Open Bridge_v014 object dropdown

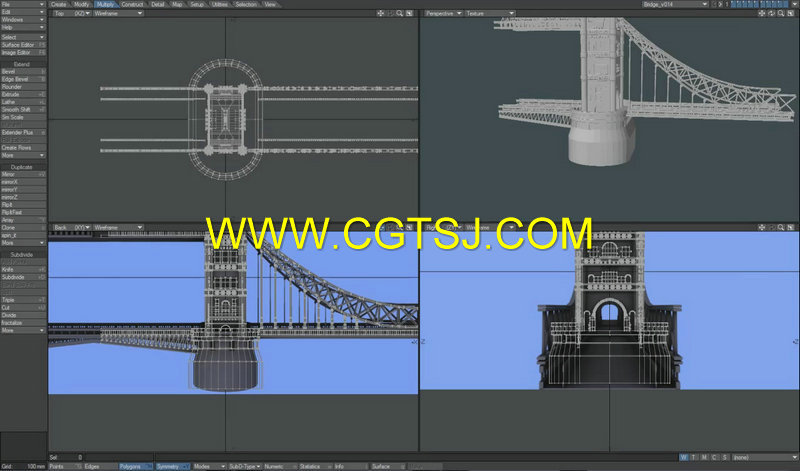(675, 4)
